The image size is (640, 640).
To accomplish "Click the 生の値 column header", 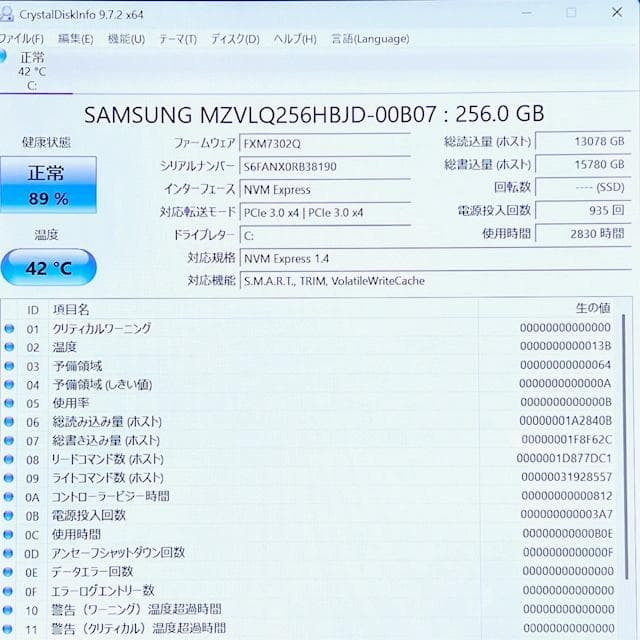I will tap(593, 308).
